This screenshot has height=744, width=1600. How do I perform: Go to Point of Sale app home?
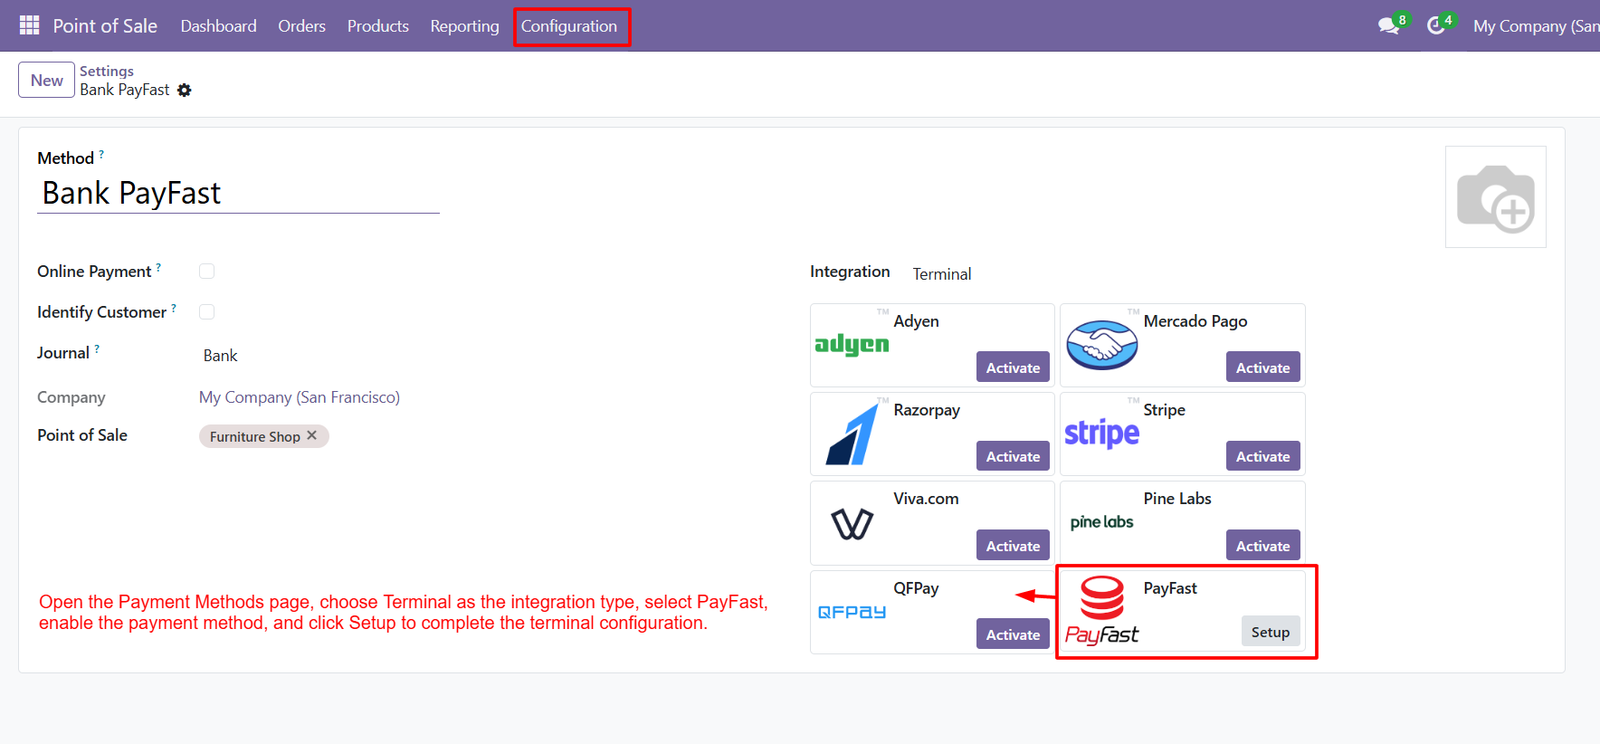coord(105,26)
